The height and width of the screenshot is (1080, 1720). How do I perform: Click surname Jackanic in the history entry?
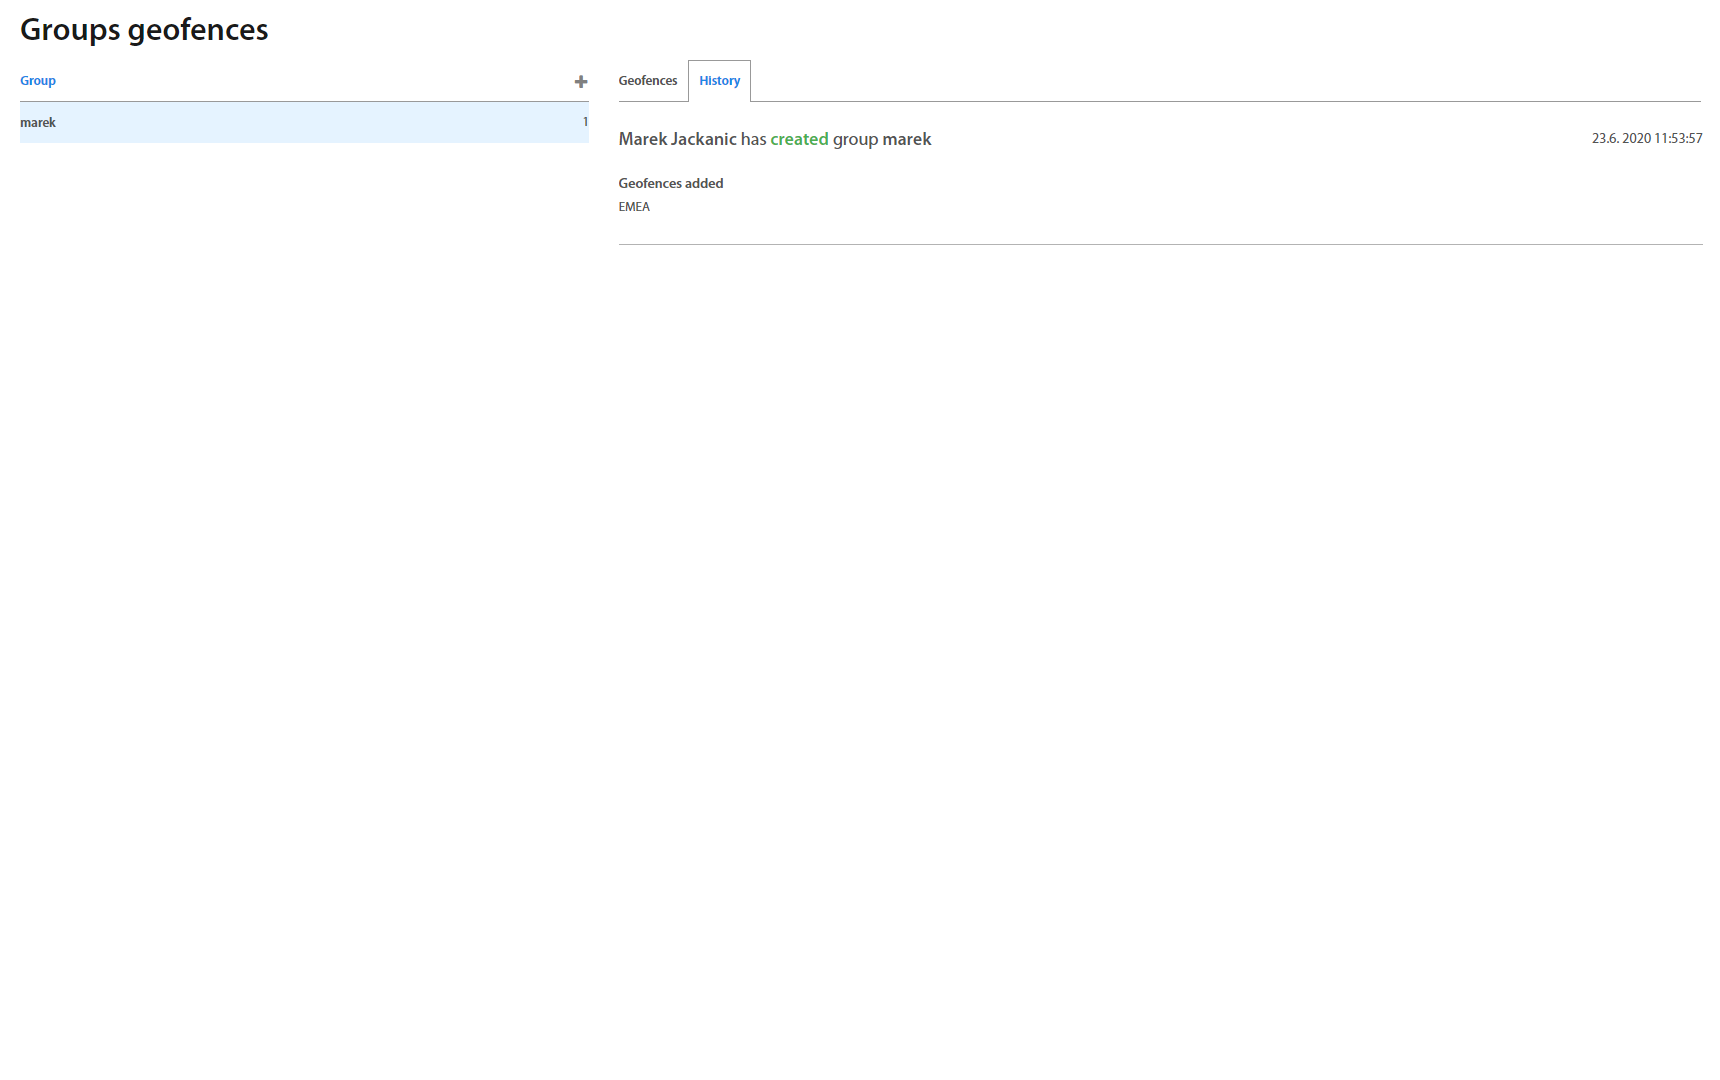pos(704,139)
